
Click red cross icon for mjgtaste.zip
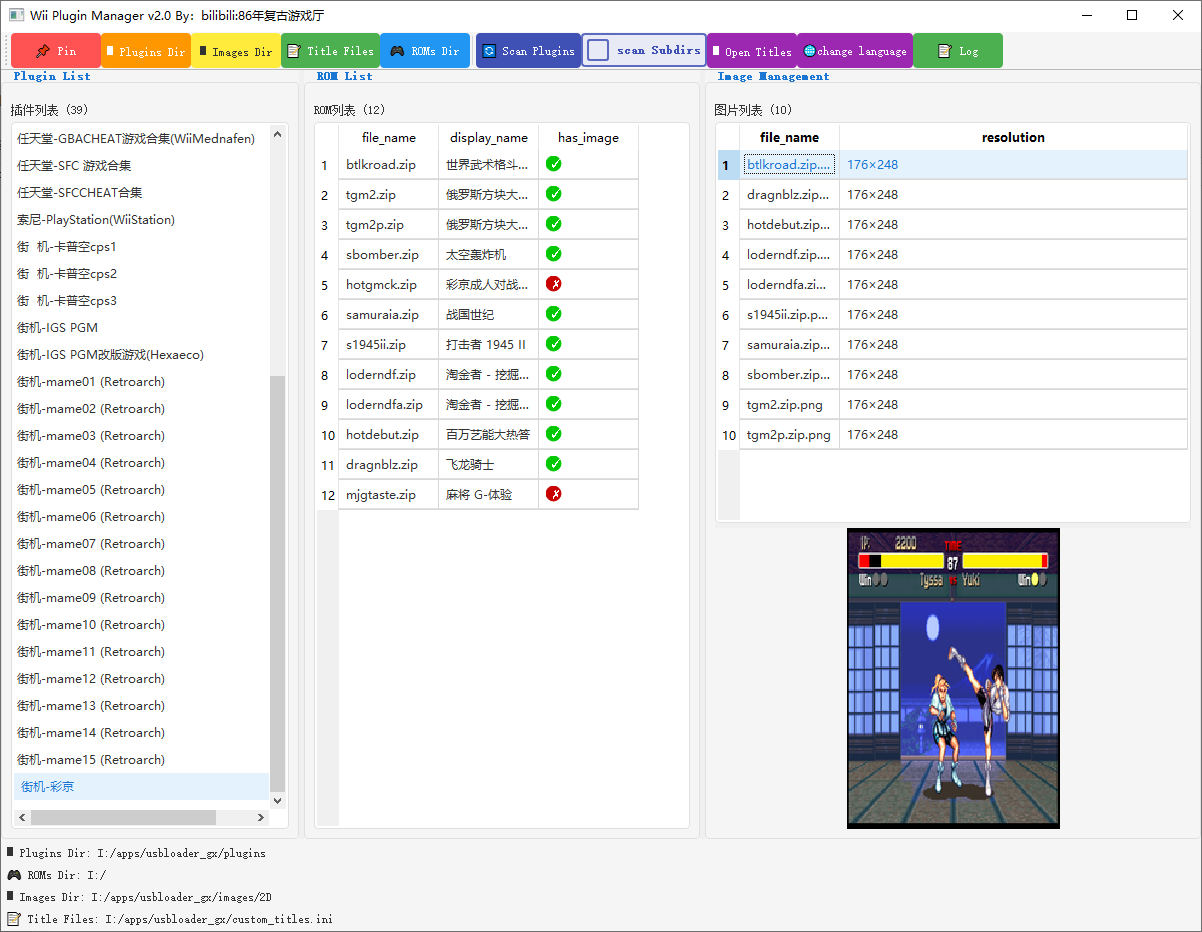click(x=554, y=494)
